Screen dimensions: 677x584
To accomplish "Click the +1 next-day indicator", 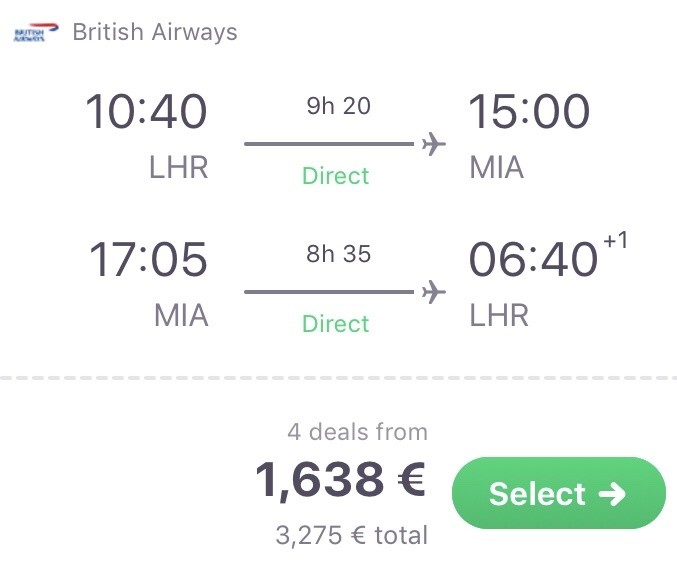I will pyautogui.click(x=615, y=241).
